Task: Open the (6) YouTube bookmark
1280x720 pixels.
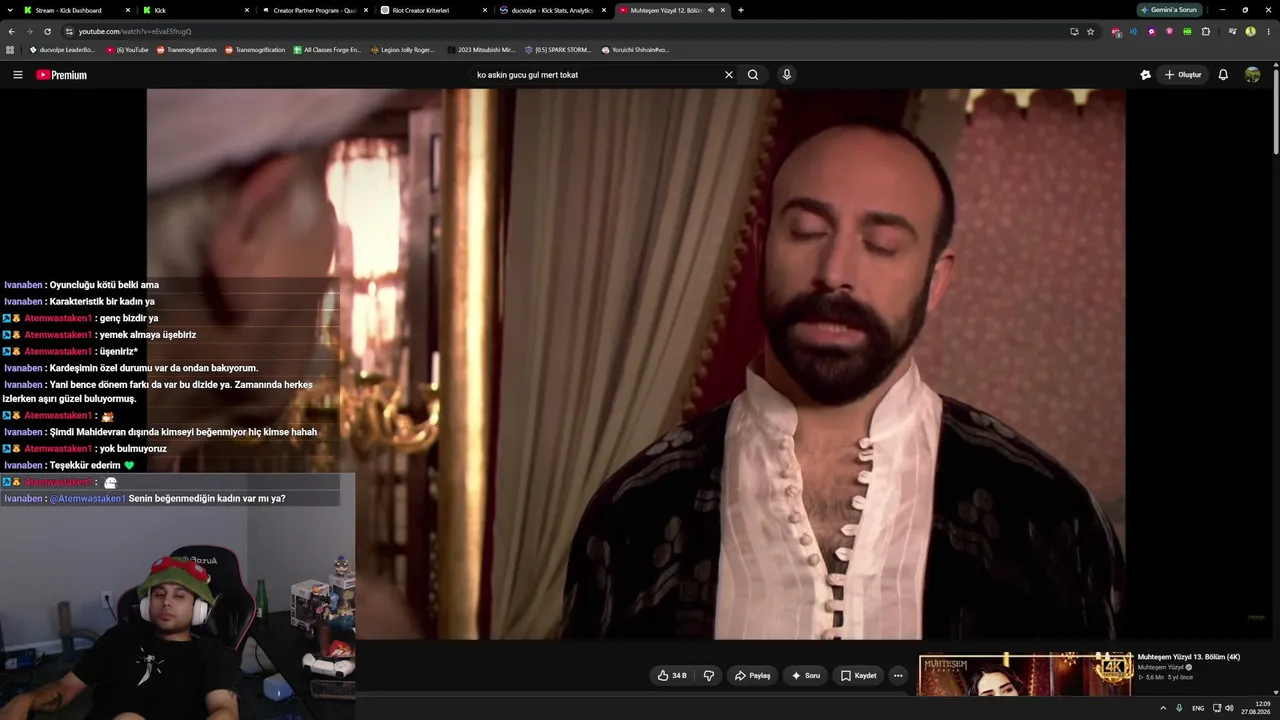Action: coord(127,49)
